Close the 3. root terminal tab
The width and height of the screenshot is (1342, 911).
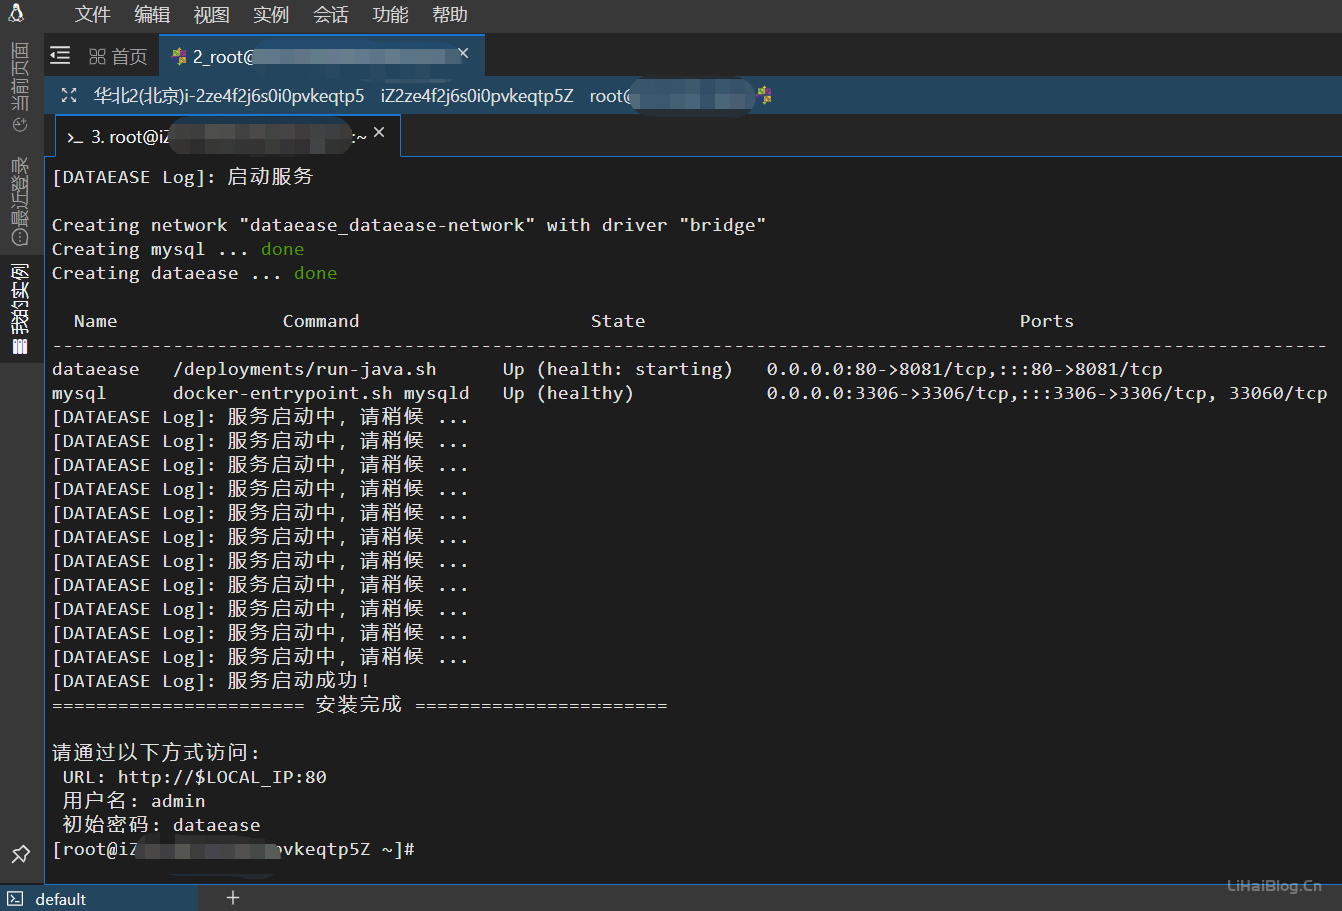(379, 132)
